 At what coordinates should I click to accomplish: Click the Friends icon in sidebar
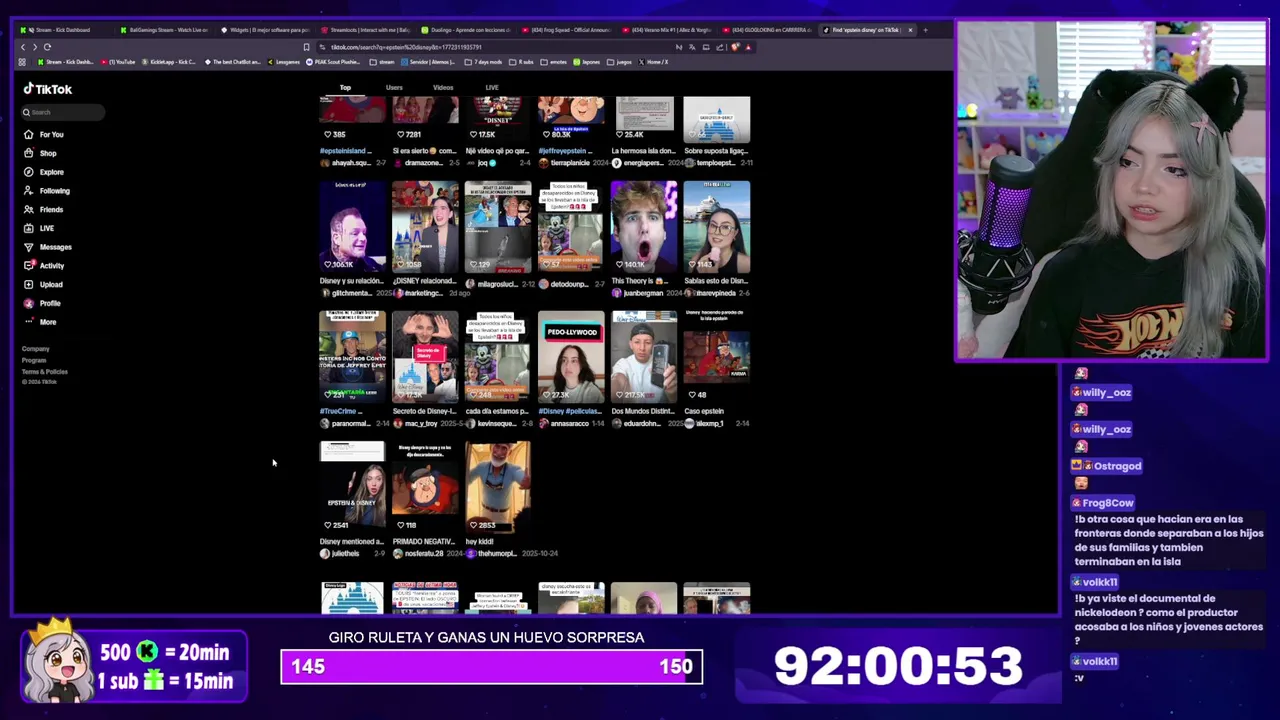point(27,210)
